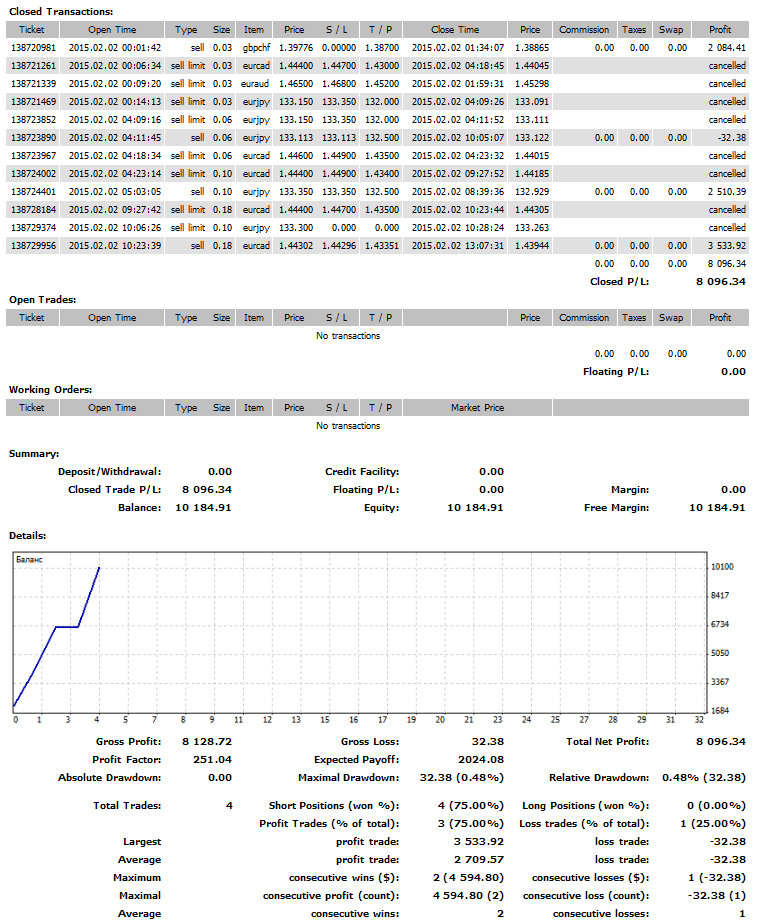Click close time 2015.02.02 13:07:31

pos(457,245)
